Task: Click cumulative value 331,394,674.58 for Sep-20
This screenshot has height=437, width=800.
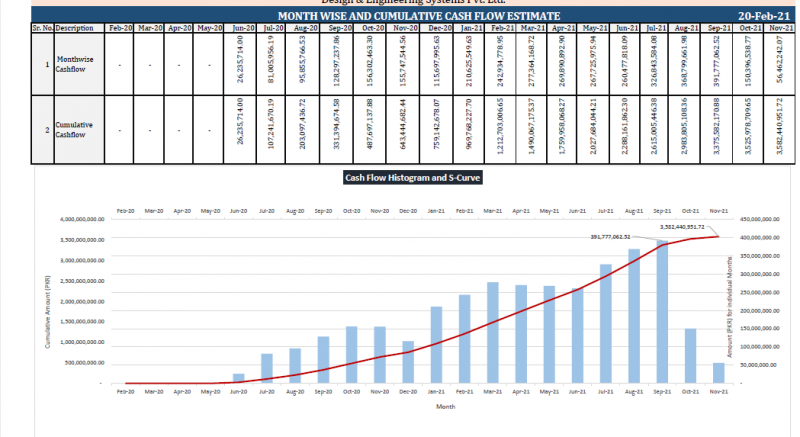Action: pos(336,123)
